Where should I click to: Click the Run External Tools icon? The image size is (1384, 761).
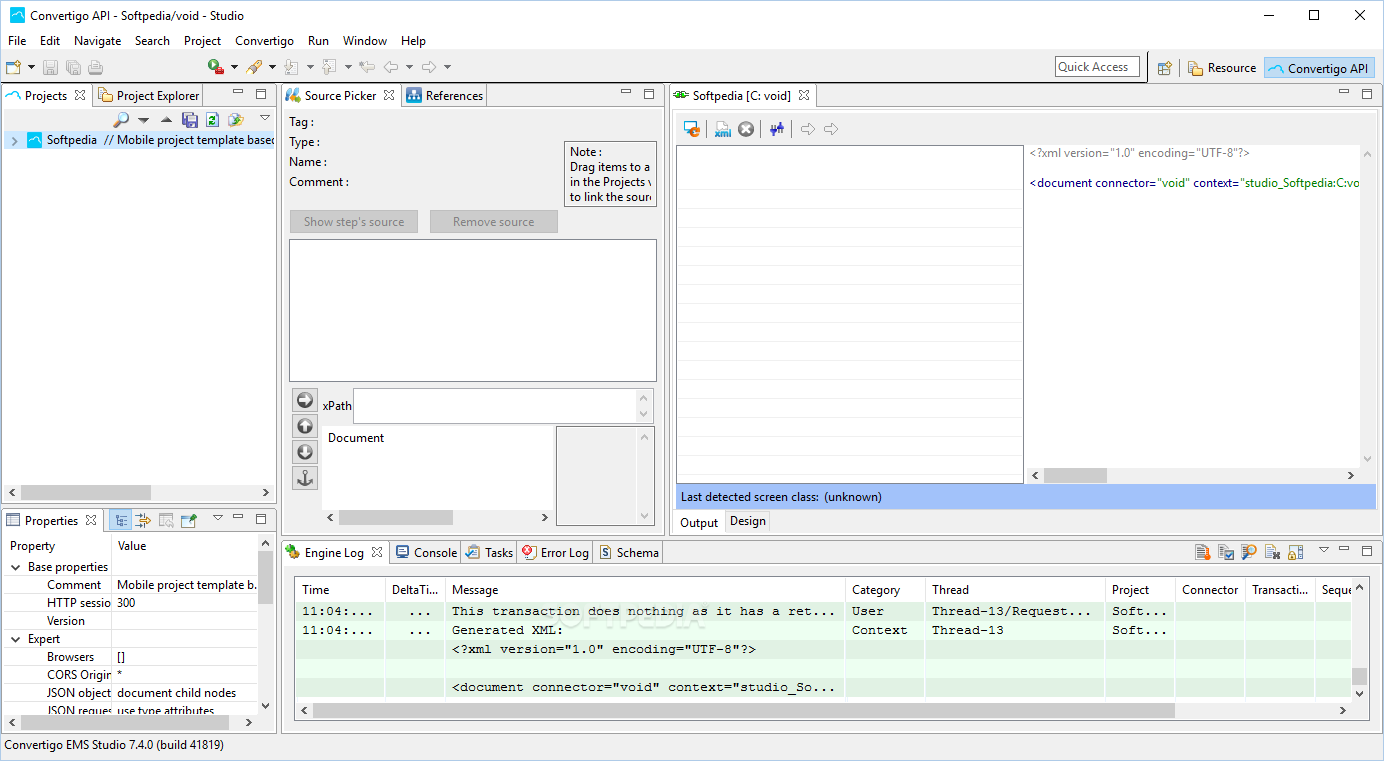[x=216, y=67]
